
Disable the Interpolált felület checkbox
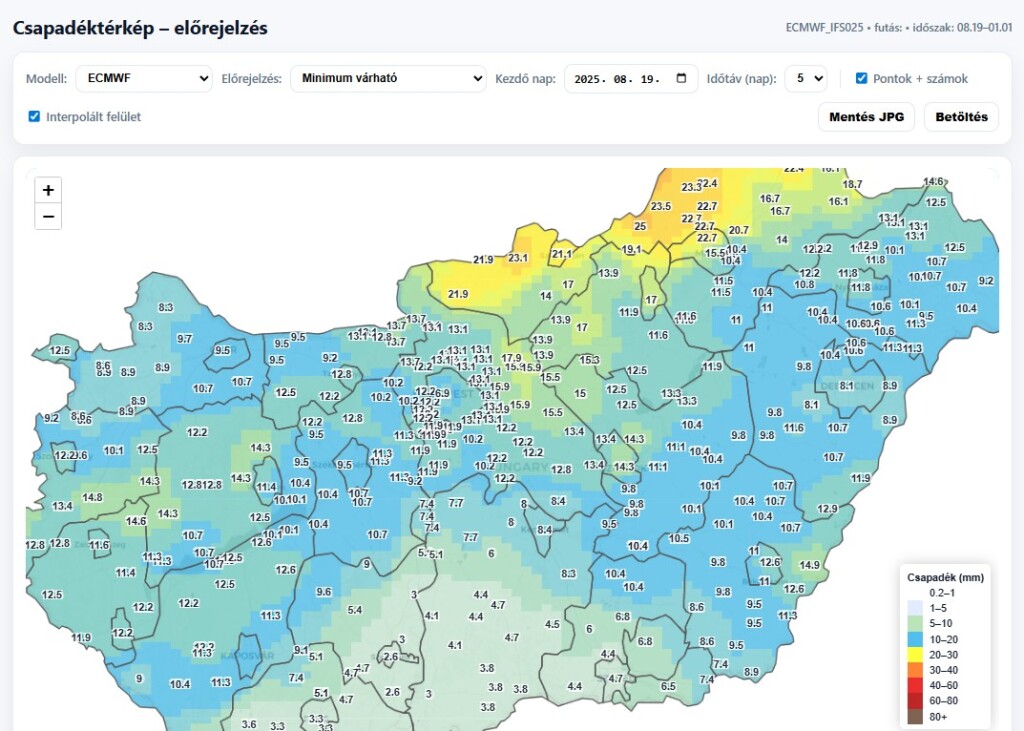[35, 117]
